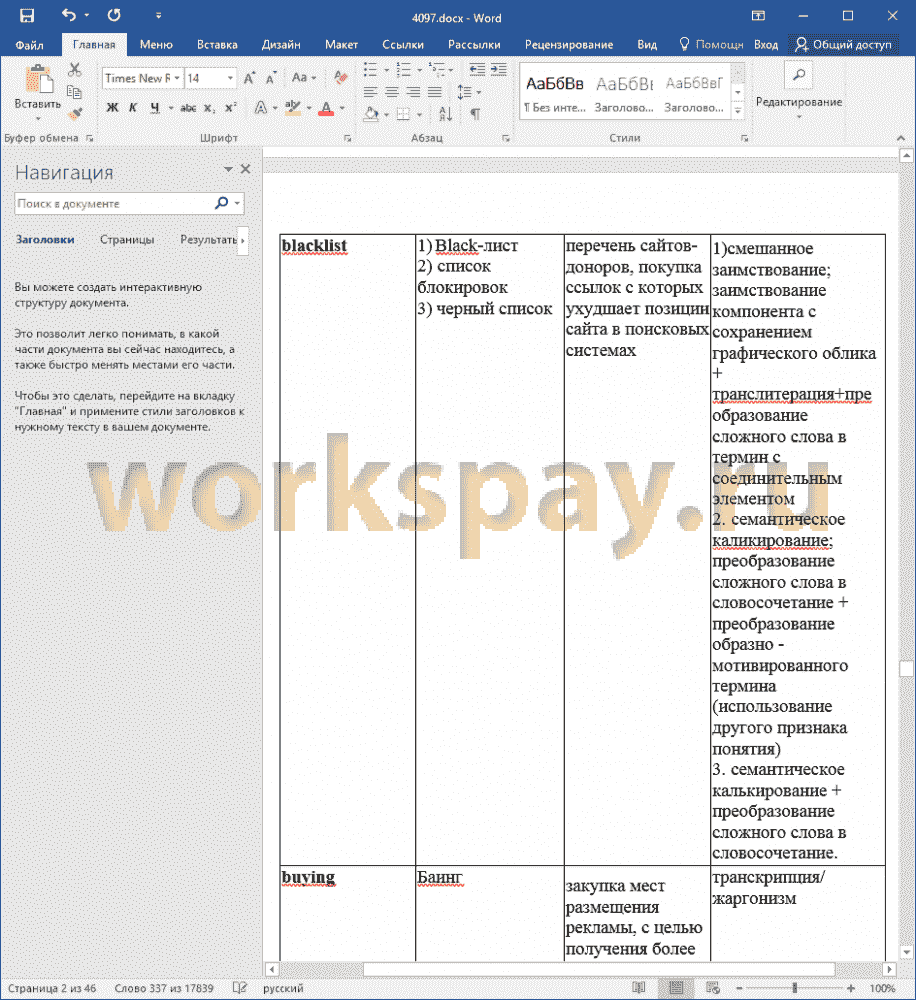Apply the red font color
The width and height of the screenshot is (916, 1000).
[326, 108]
